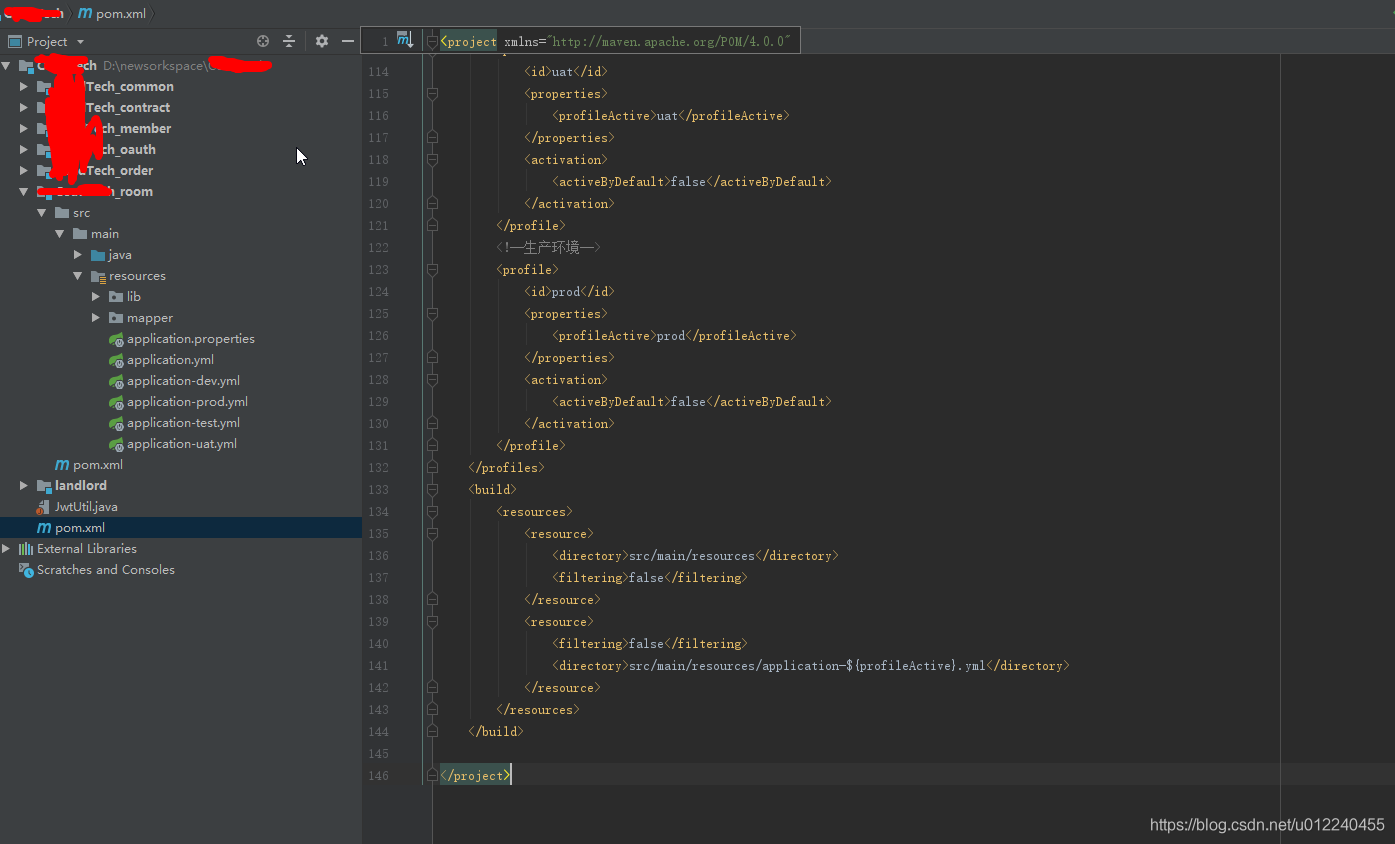Click the src/main/resources directory text
This screenshot has width=1395, height=844.
tap(694, 555)
